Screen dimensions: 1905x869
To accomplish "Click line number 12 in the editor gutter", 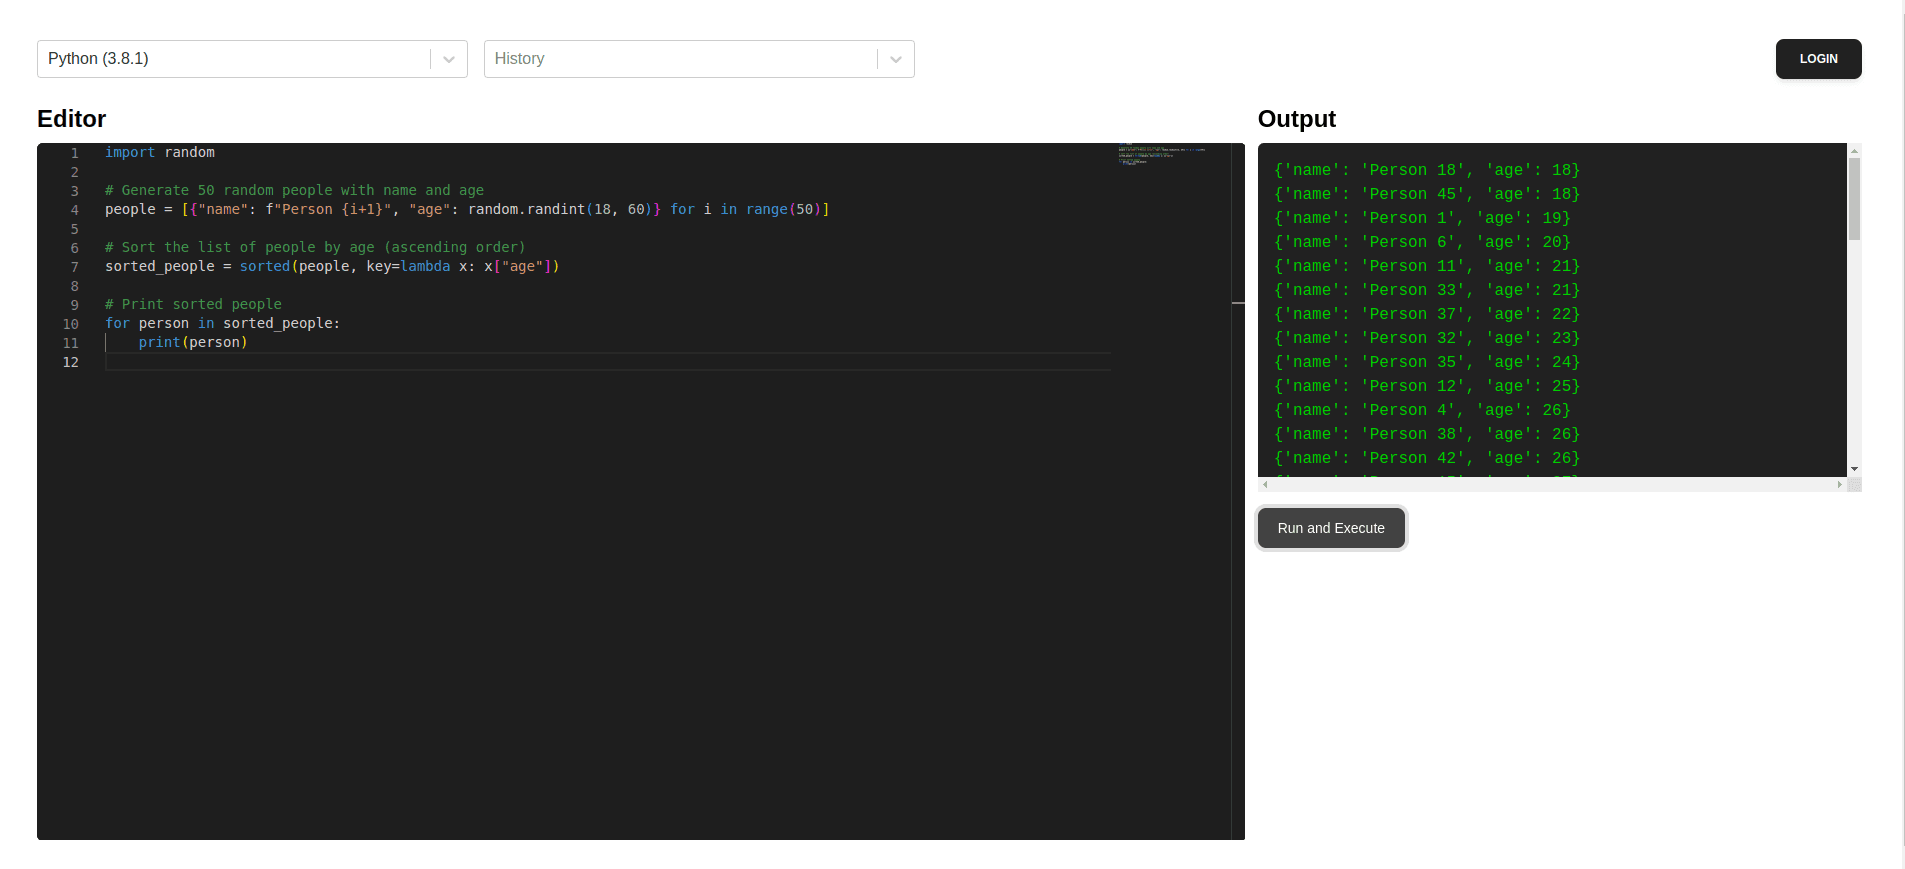I will pos(71,362).
